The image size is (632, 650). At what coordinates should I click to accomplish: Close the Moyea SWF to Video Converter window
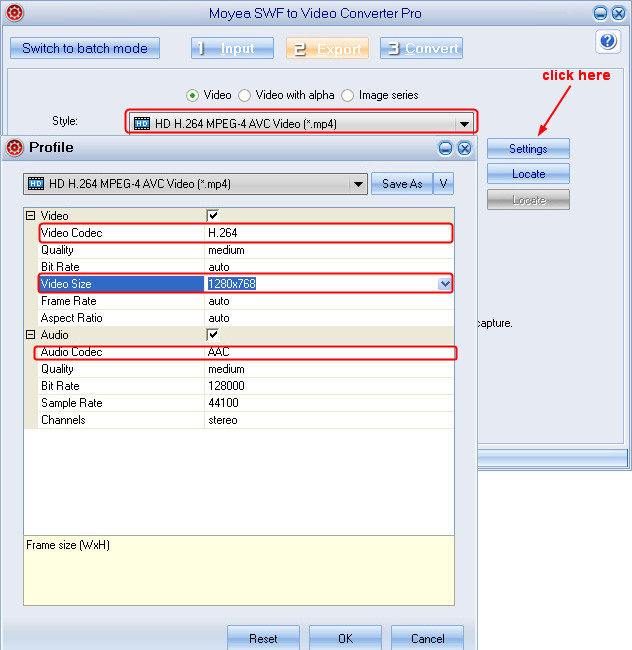click(618, 13)
